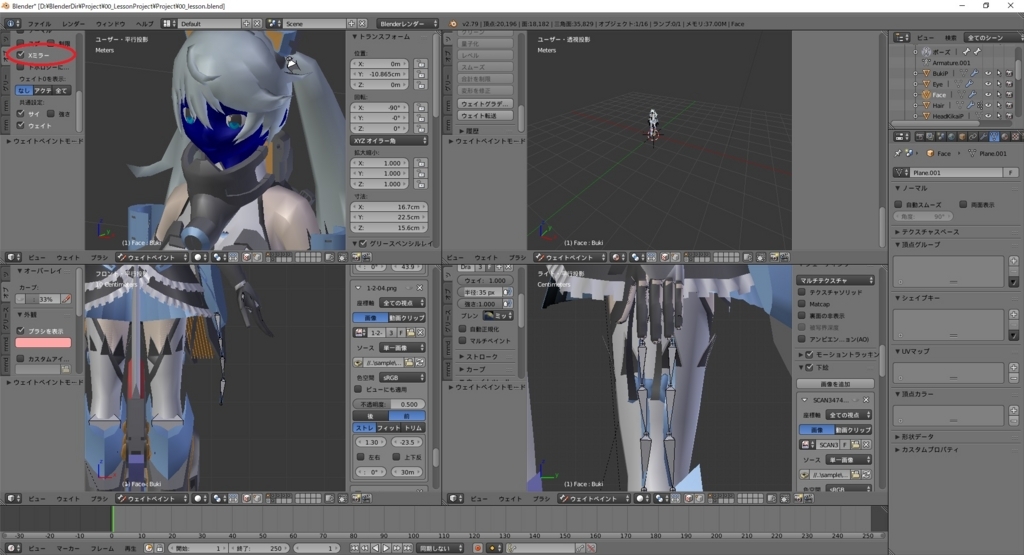1024x555 pixels.
Task: Enable the Matcap checkbox
Action: (802, 304)
